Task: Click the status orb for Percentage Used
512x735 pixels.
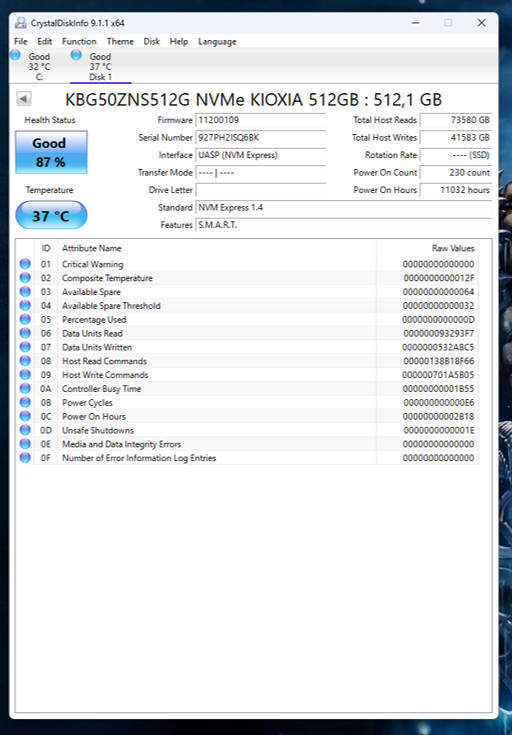Action: [25, 319]
